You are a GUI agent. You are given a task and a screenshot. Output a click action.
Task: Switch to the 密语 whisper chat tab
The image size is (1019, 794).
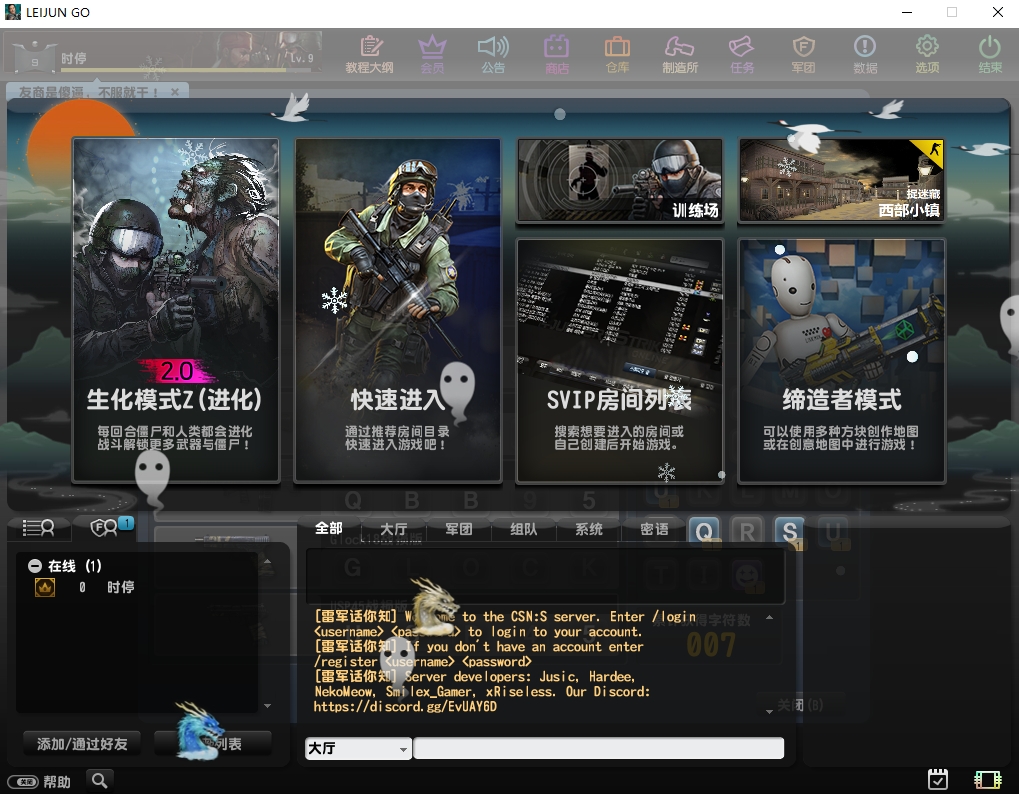652,529
